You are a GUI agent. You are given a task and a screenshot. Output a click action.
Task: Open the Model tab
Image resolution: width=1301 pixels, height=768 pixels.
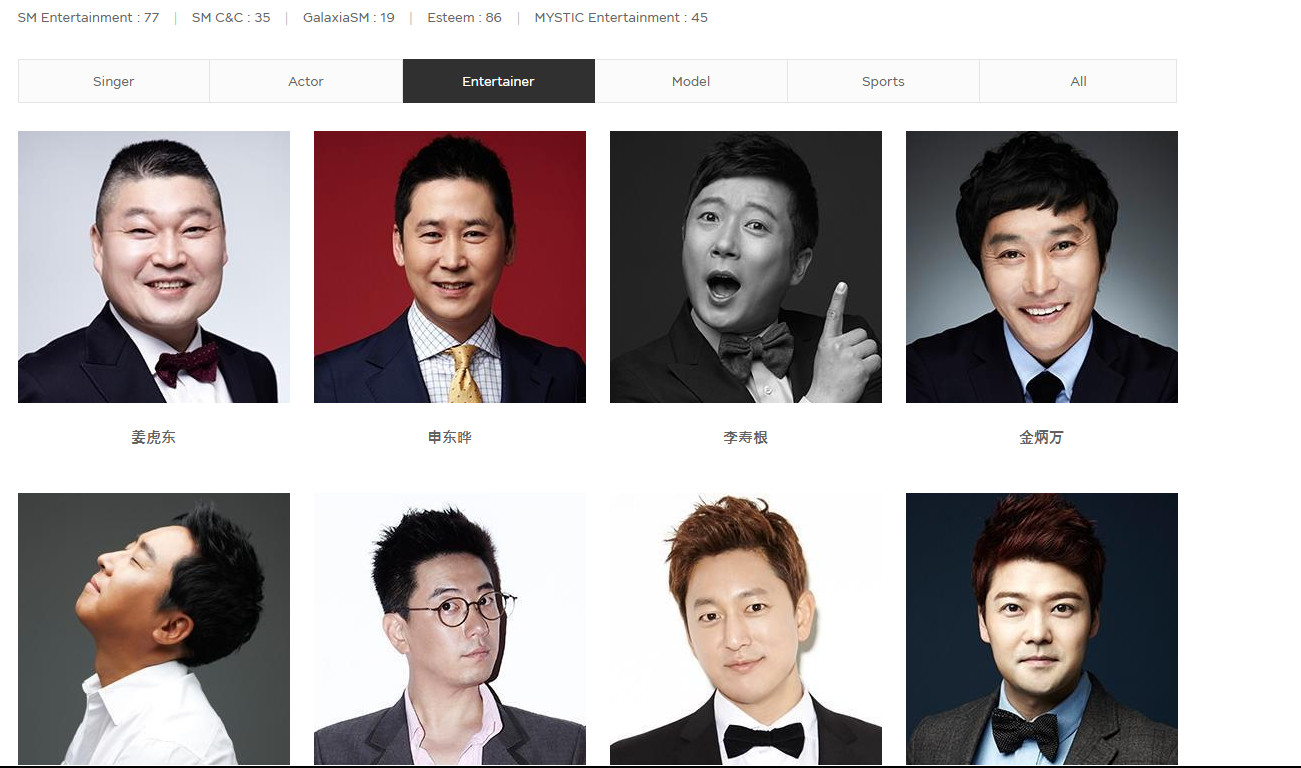point(691,81)
